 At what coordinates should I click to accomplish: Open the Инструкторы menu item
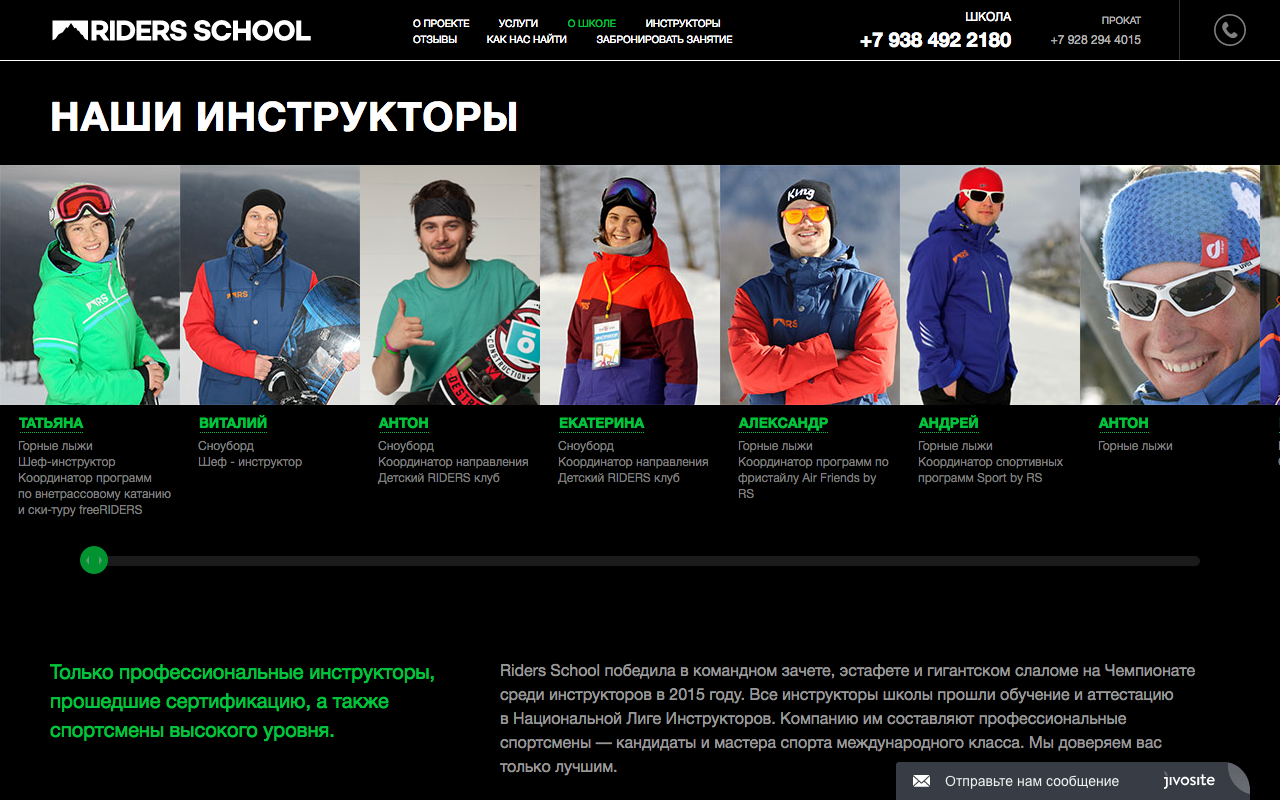coord(683,23)
